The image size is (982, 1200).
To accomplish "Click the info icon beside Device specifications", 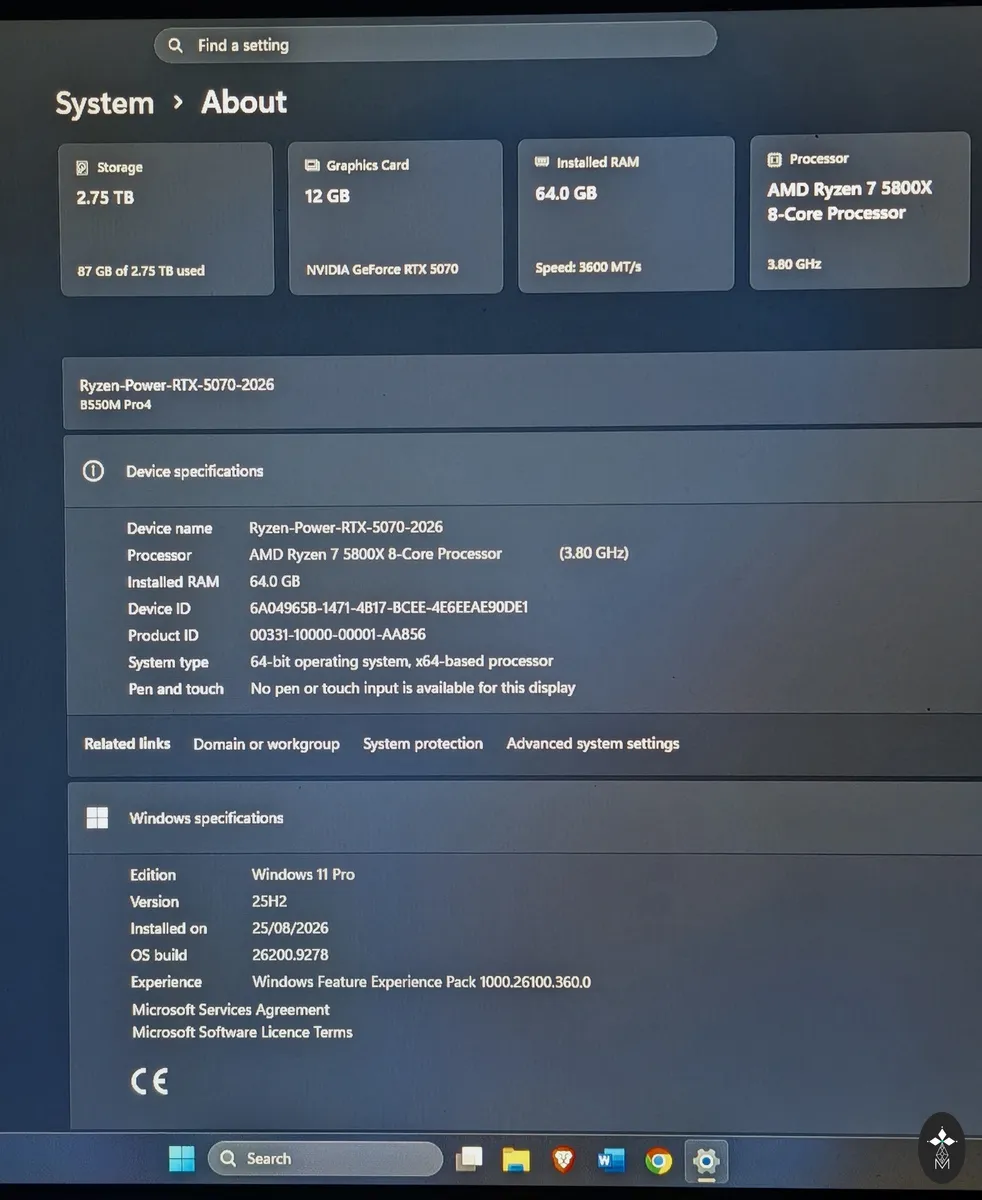I will [x=93, y=471].
